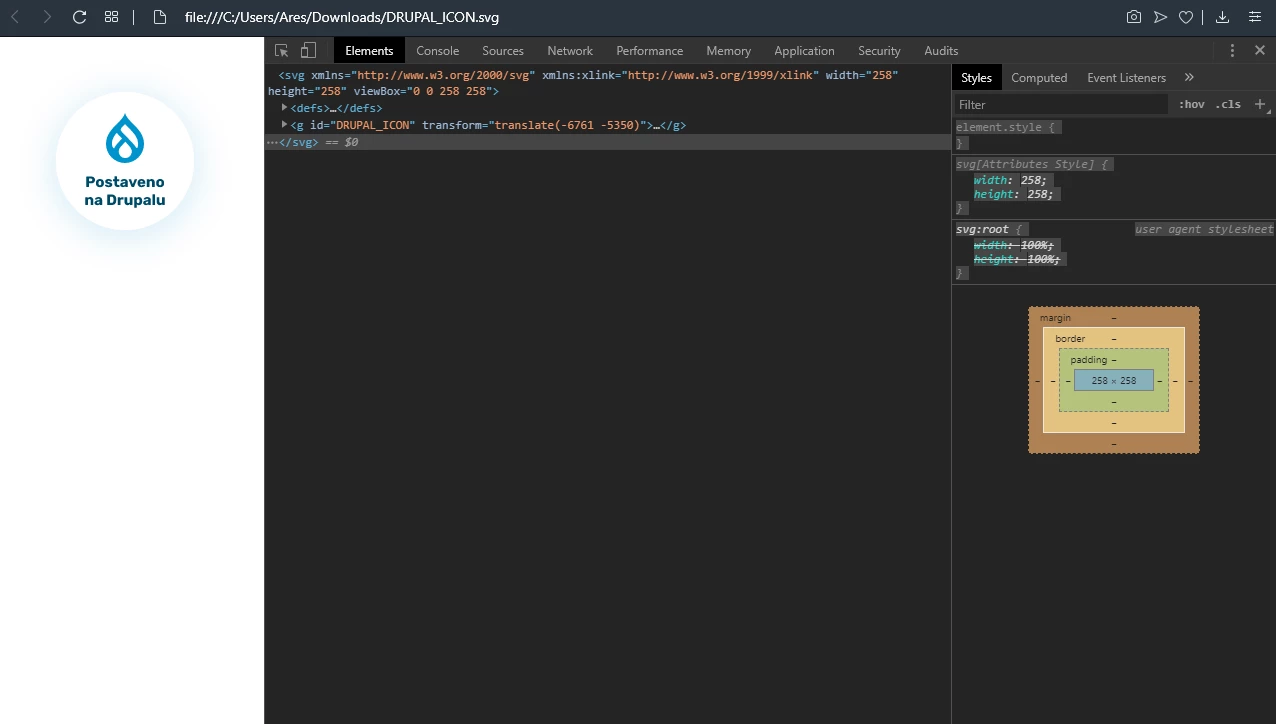1276x724 pixels.
Task: Click the ellipsis beside the closing svg tag
Action: (271, 142)
